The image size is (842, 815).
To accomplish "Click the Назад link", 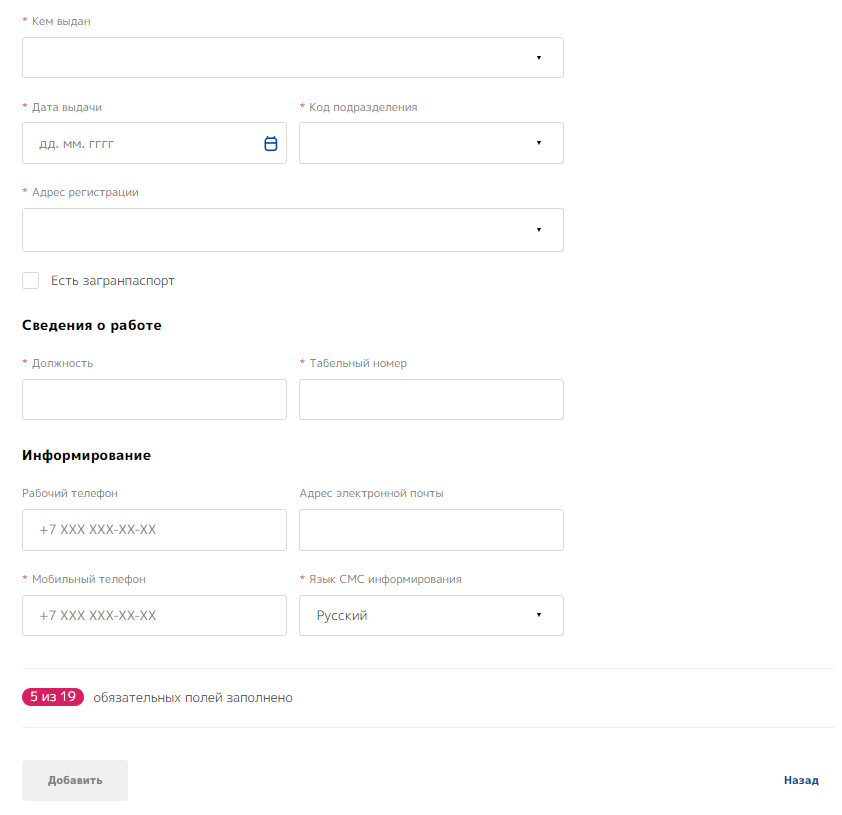I will (801, 780).
